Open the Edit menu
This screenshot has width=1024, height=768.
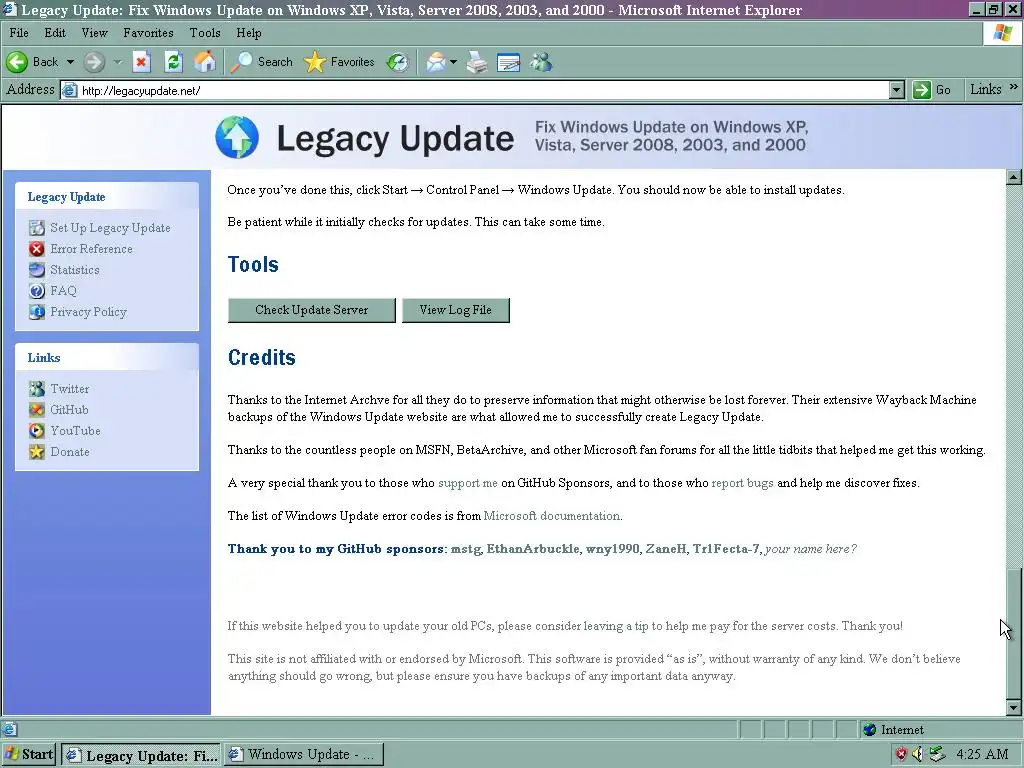[x=55, y=33]
